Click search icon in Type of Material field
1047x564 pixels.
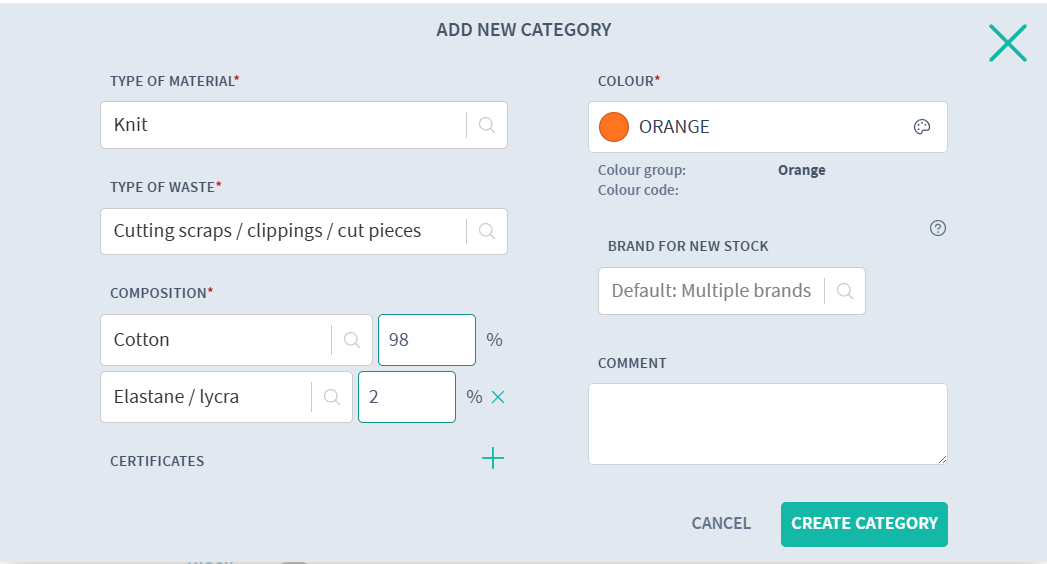[x=487, y=126]
